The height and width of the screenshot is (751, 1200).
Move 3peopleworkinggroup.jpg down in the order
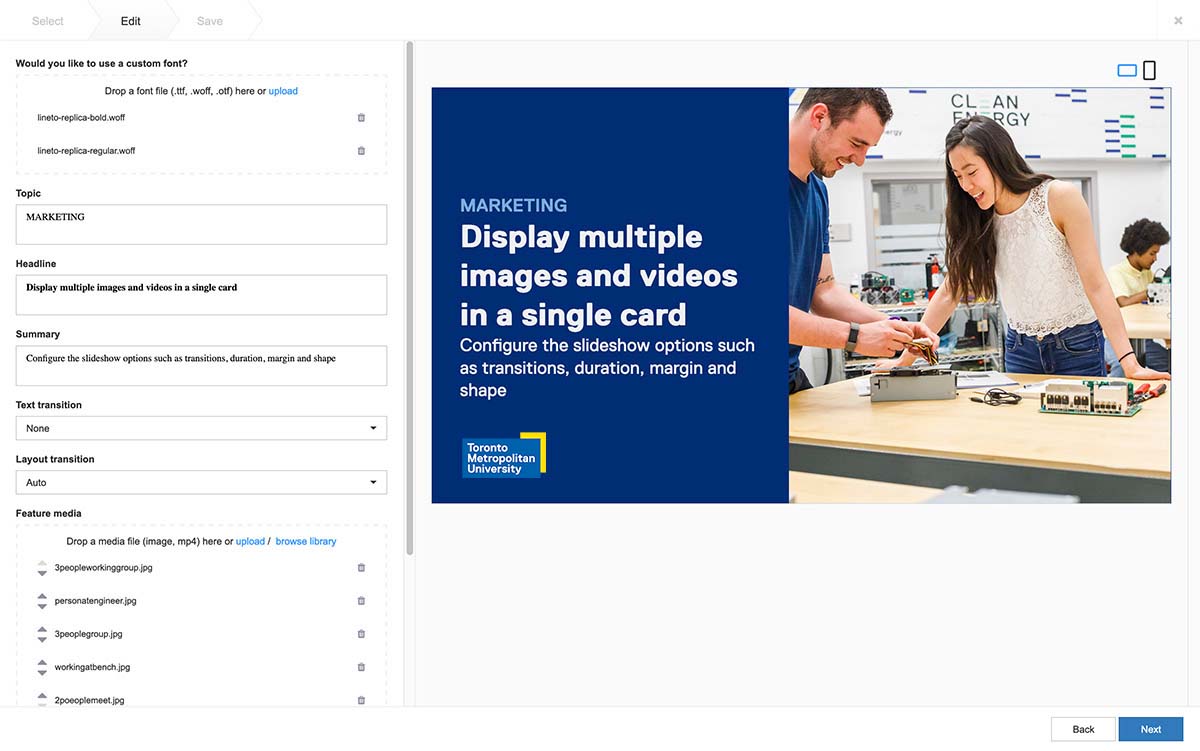[42, 572]
